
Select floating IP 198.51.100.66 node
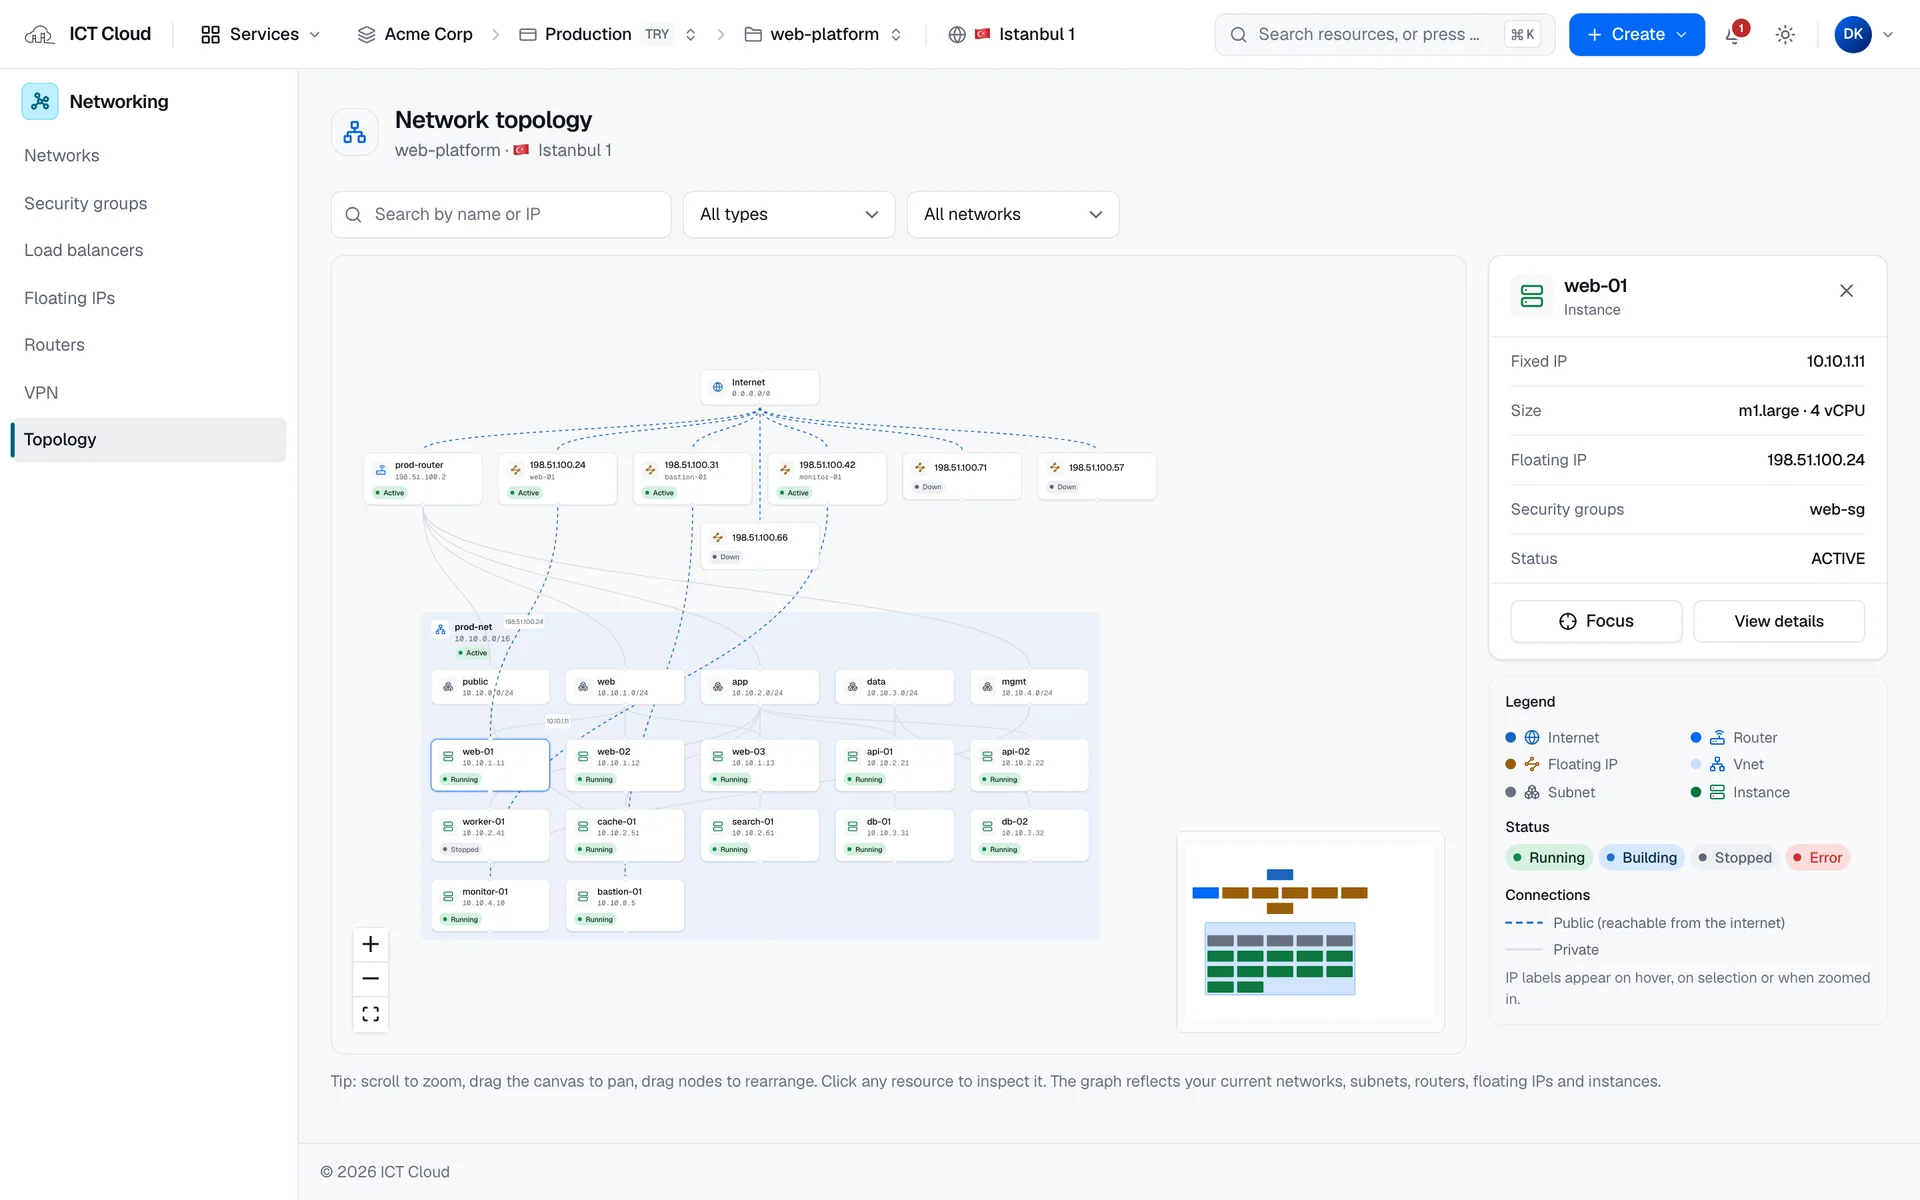(x=760, y=547)
